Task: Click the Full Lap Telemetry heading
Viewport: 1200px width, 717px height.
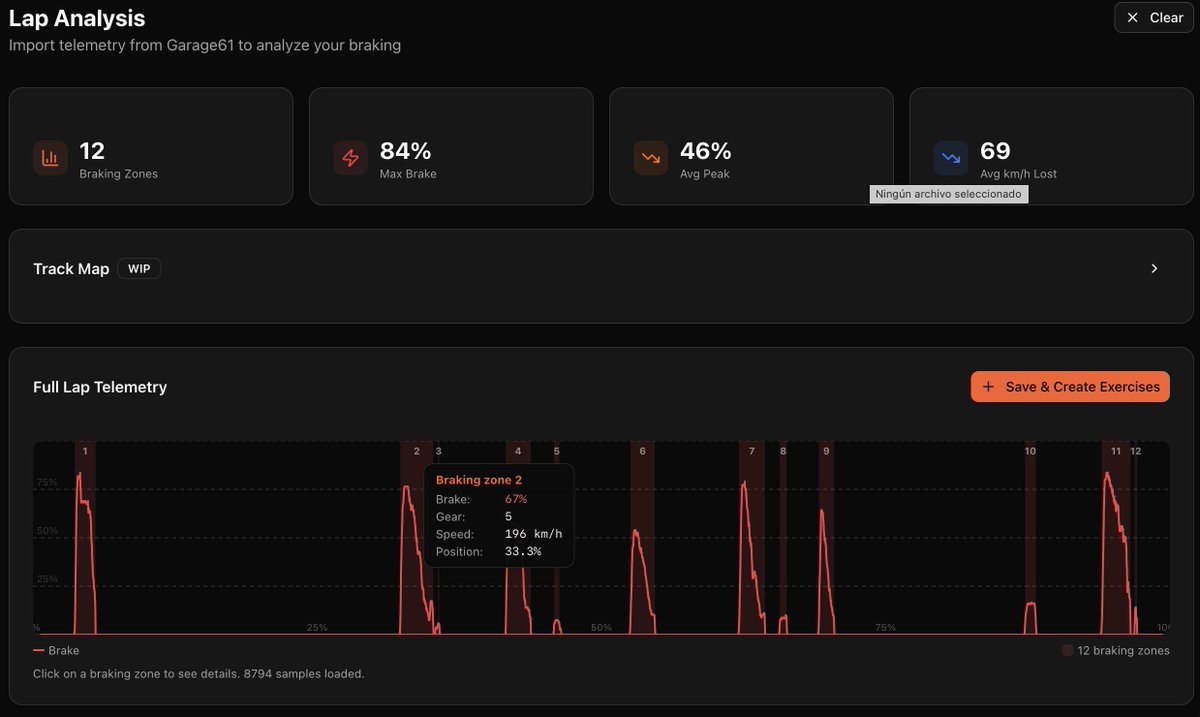Action: tap(100, 387)
